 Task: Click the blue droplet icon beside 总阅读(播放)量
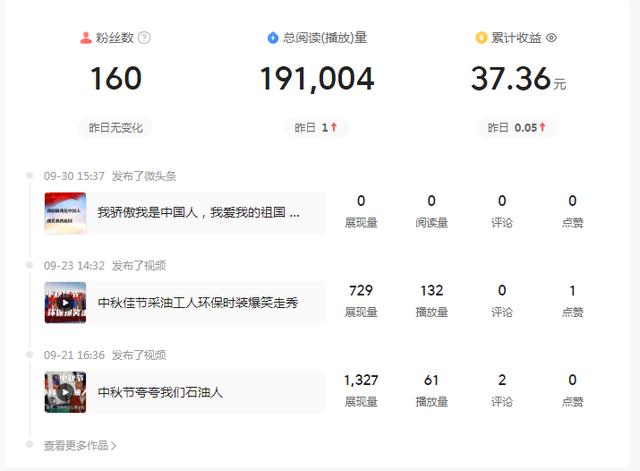pyautogui.click(x=272, y=38)
